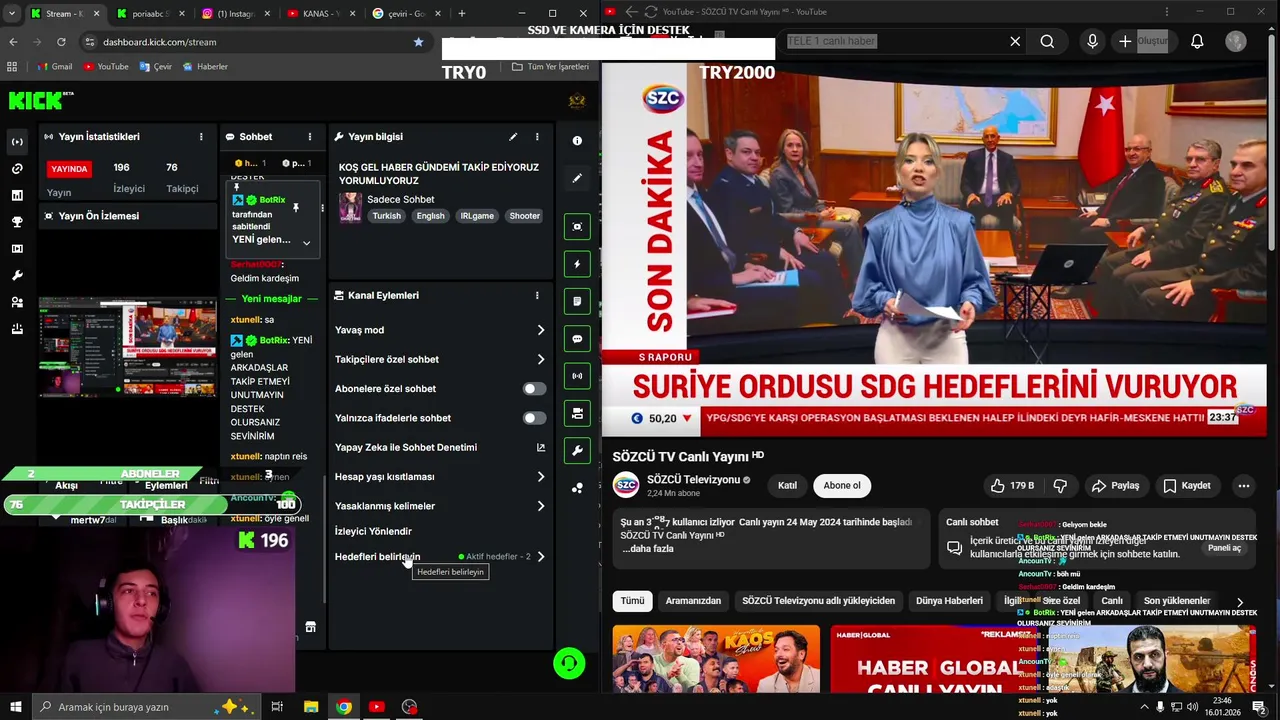The image size is (1280, 720).
Task: Click İzleyici Yönlendir in Kanal Eylemleri
Action: pos(373,531)
